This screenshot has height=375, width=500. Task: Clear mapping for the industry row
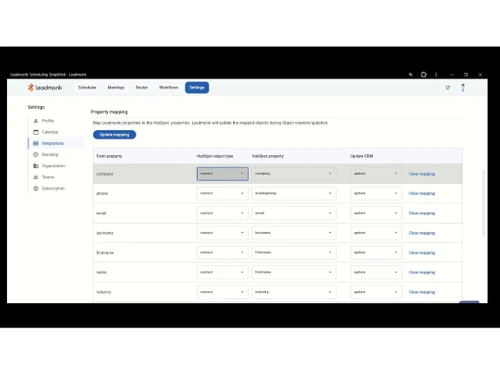point(422,292)
